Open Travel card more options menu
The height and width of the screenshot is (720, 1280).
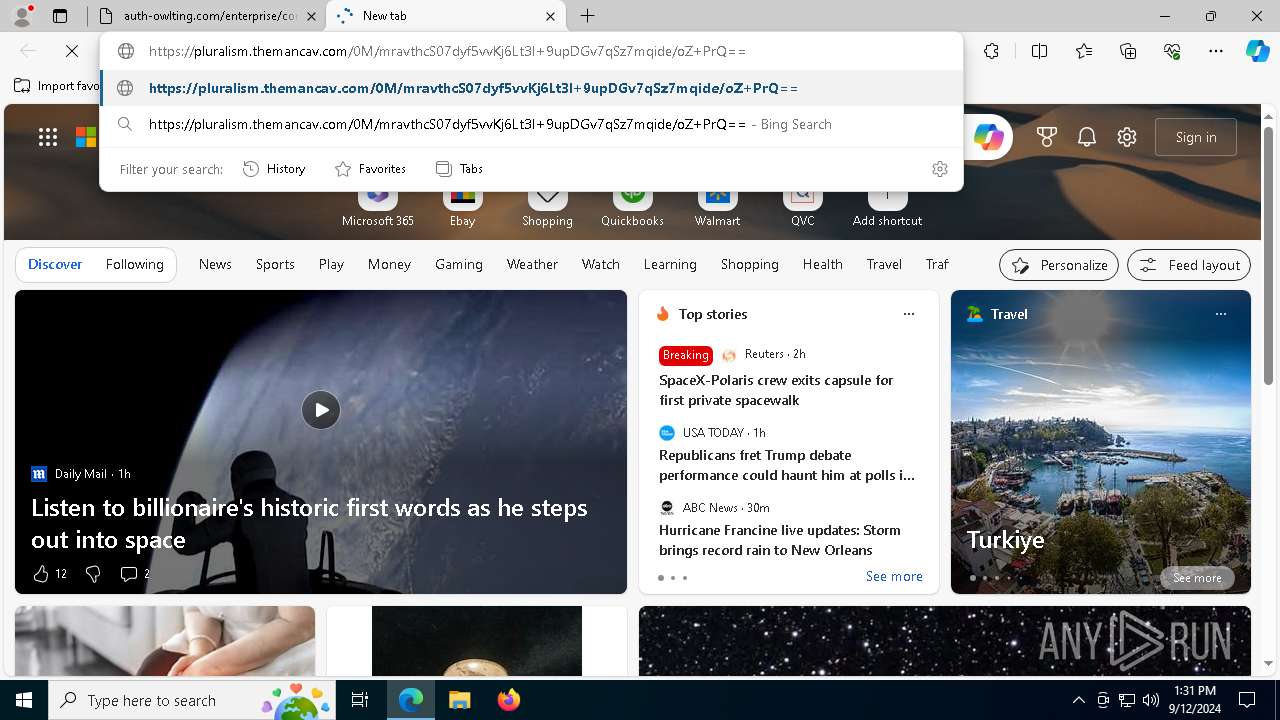(1220, 314)
